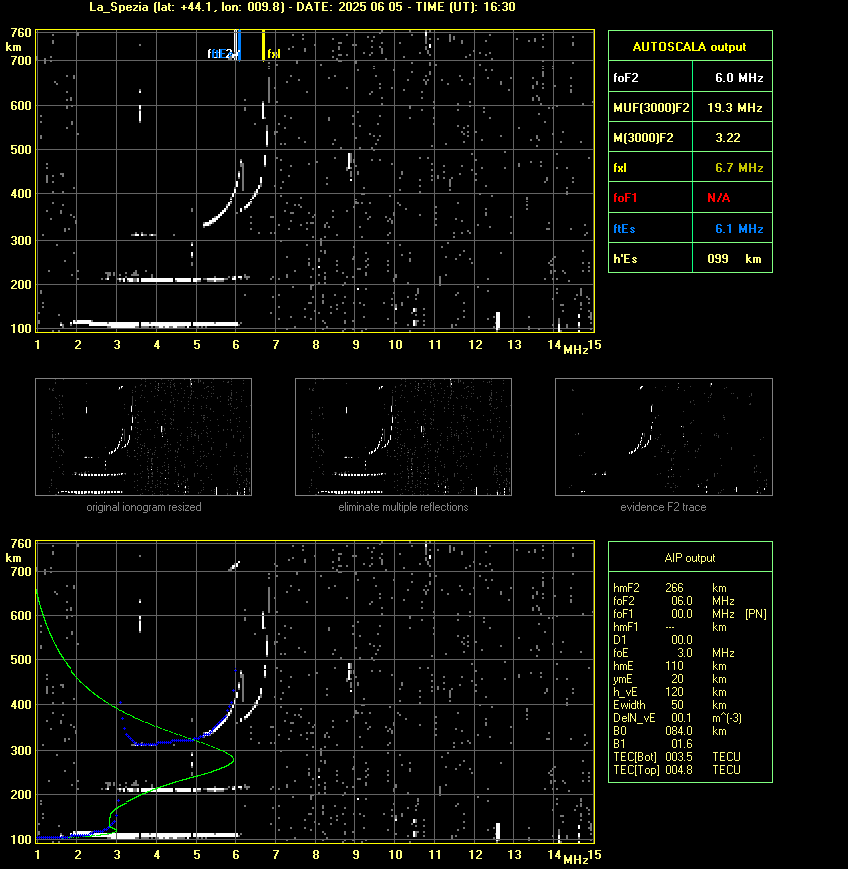Click the blue 'ftEs' row label
The width and height of the screenshot is (848, 869).
pyautogui.click(x=624, y=228)
